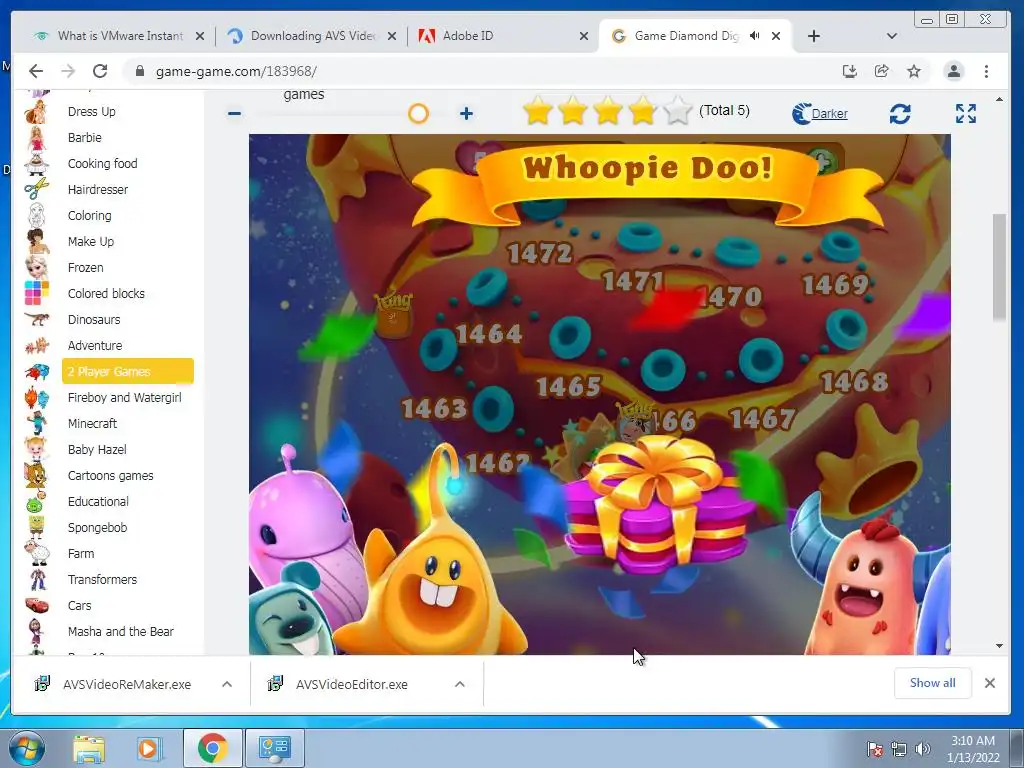
Task: Click the Dress Up category icon
Action: point(36,112)
